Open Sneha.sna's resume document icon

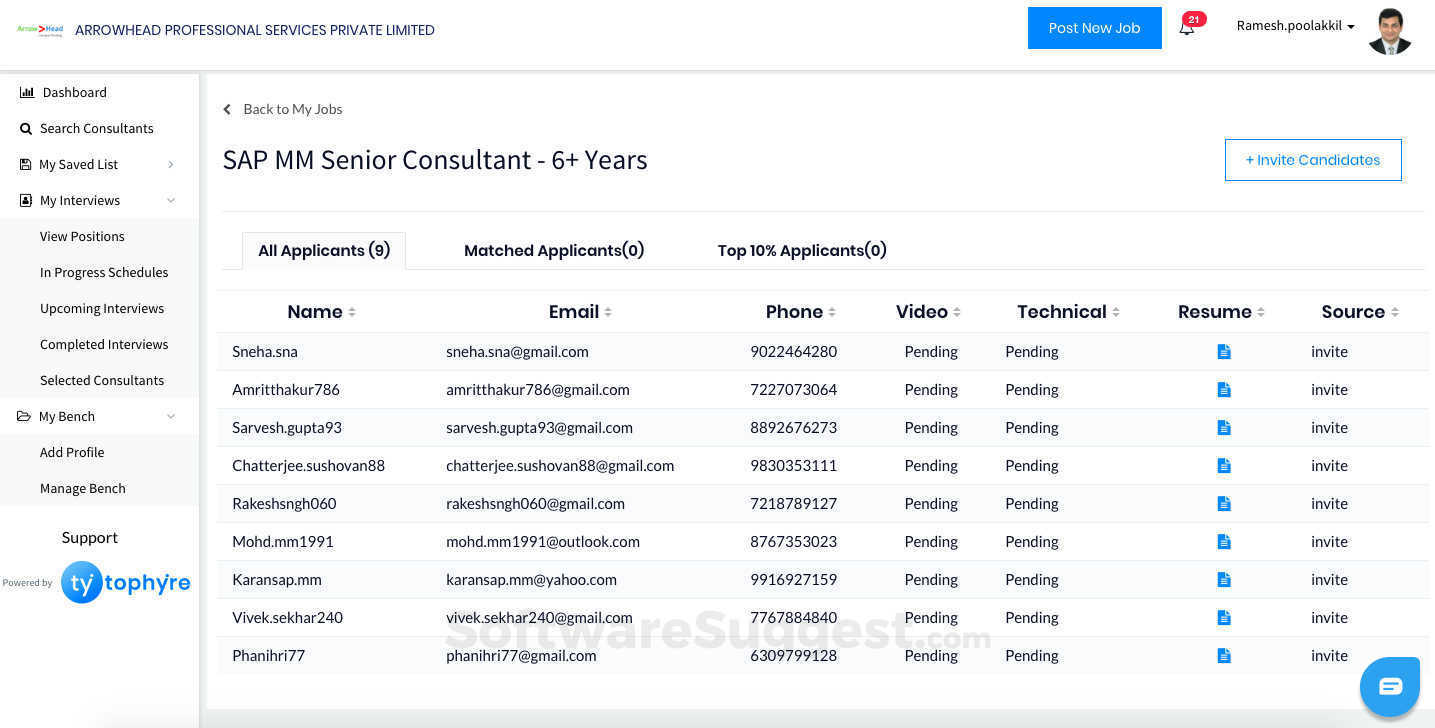pyautogui.click(x=1223, y=352)
